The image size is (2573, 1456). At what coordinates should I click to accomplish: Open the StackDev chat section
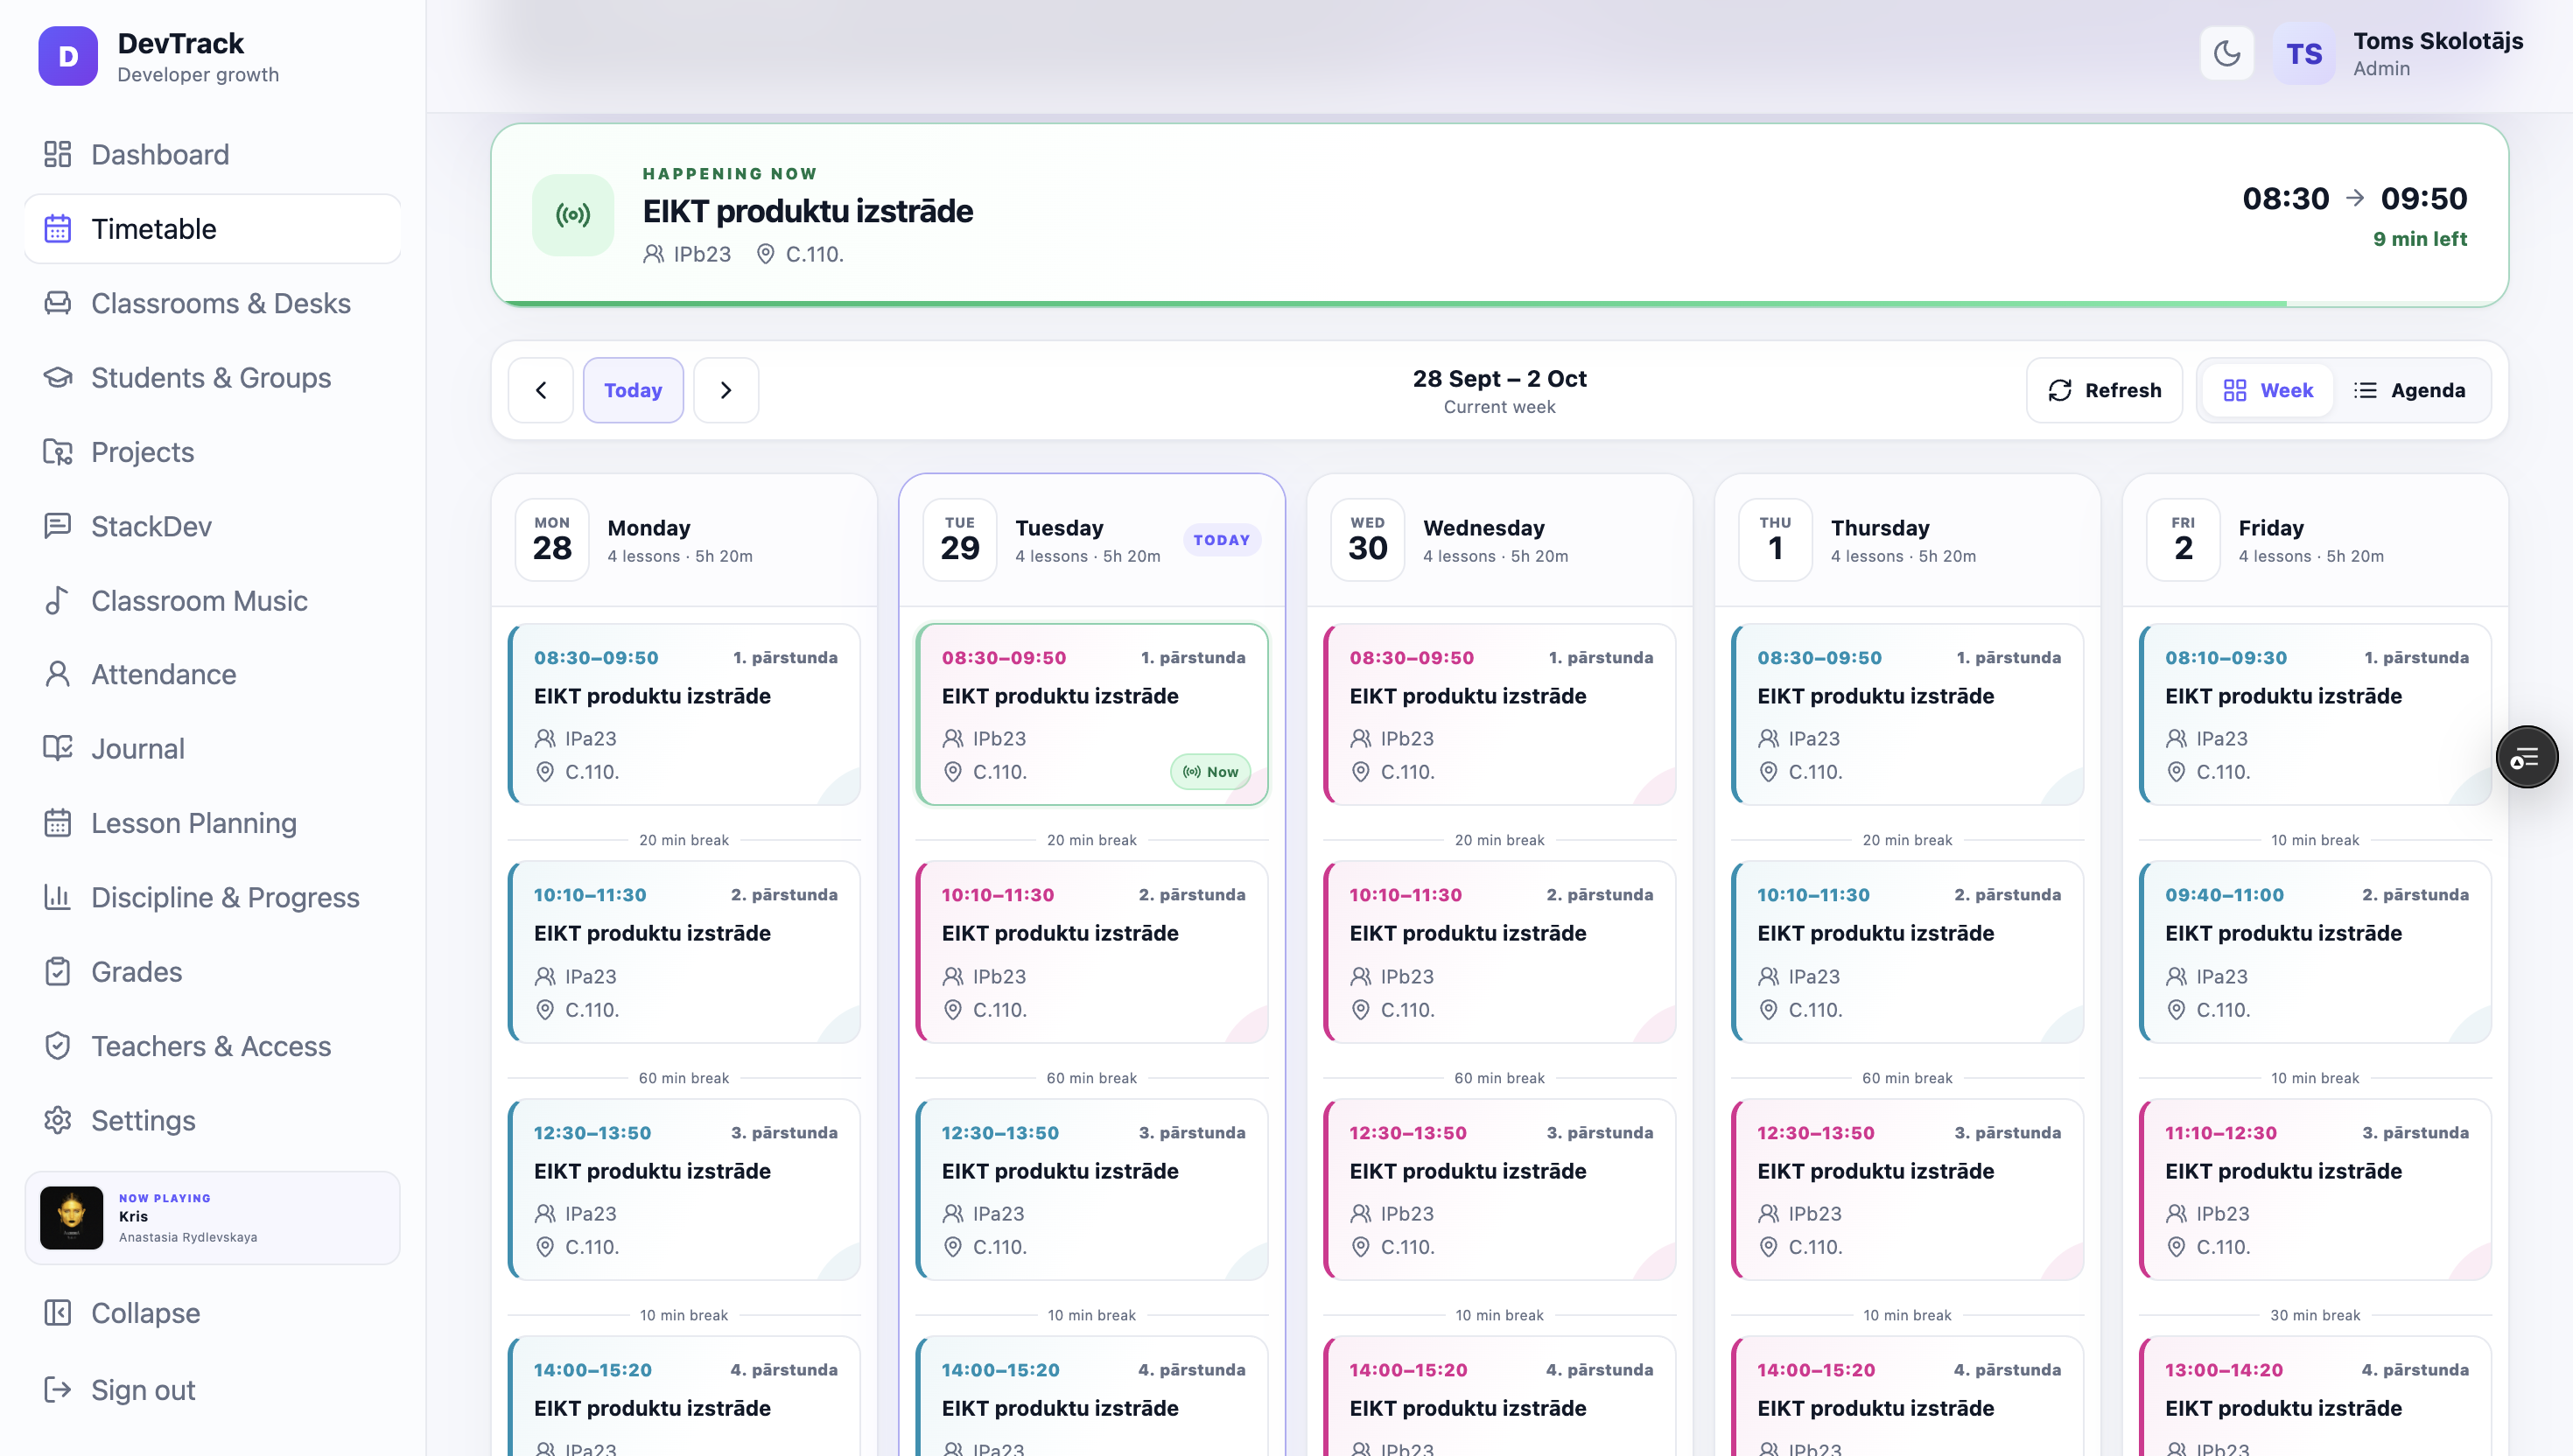212,526
